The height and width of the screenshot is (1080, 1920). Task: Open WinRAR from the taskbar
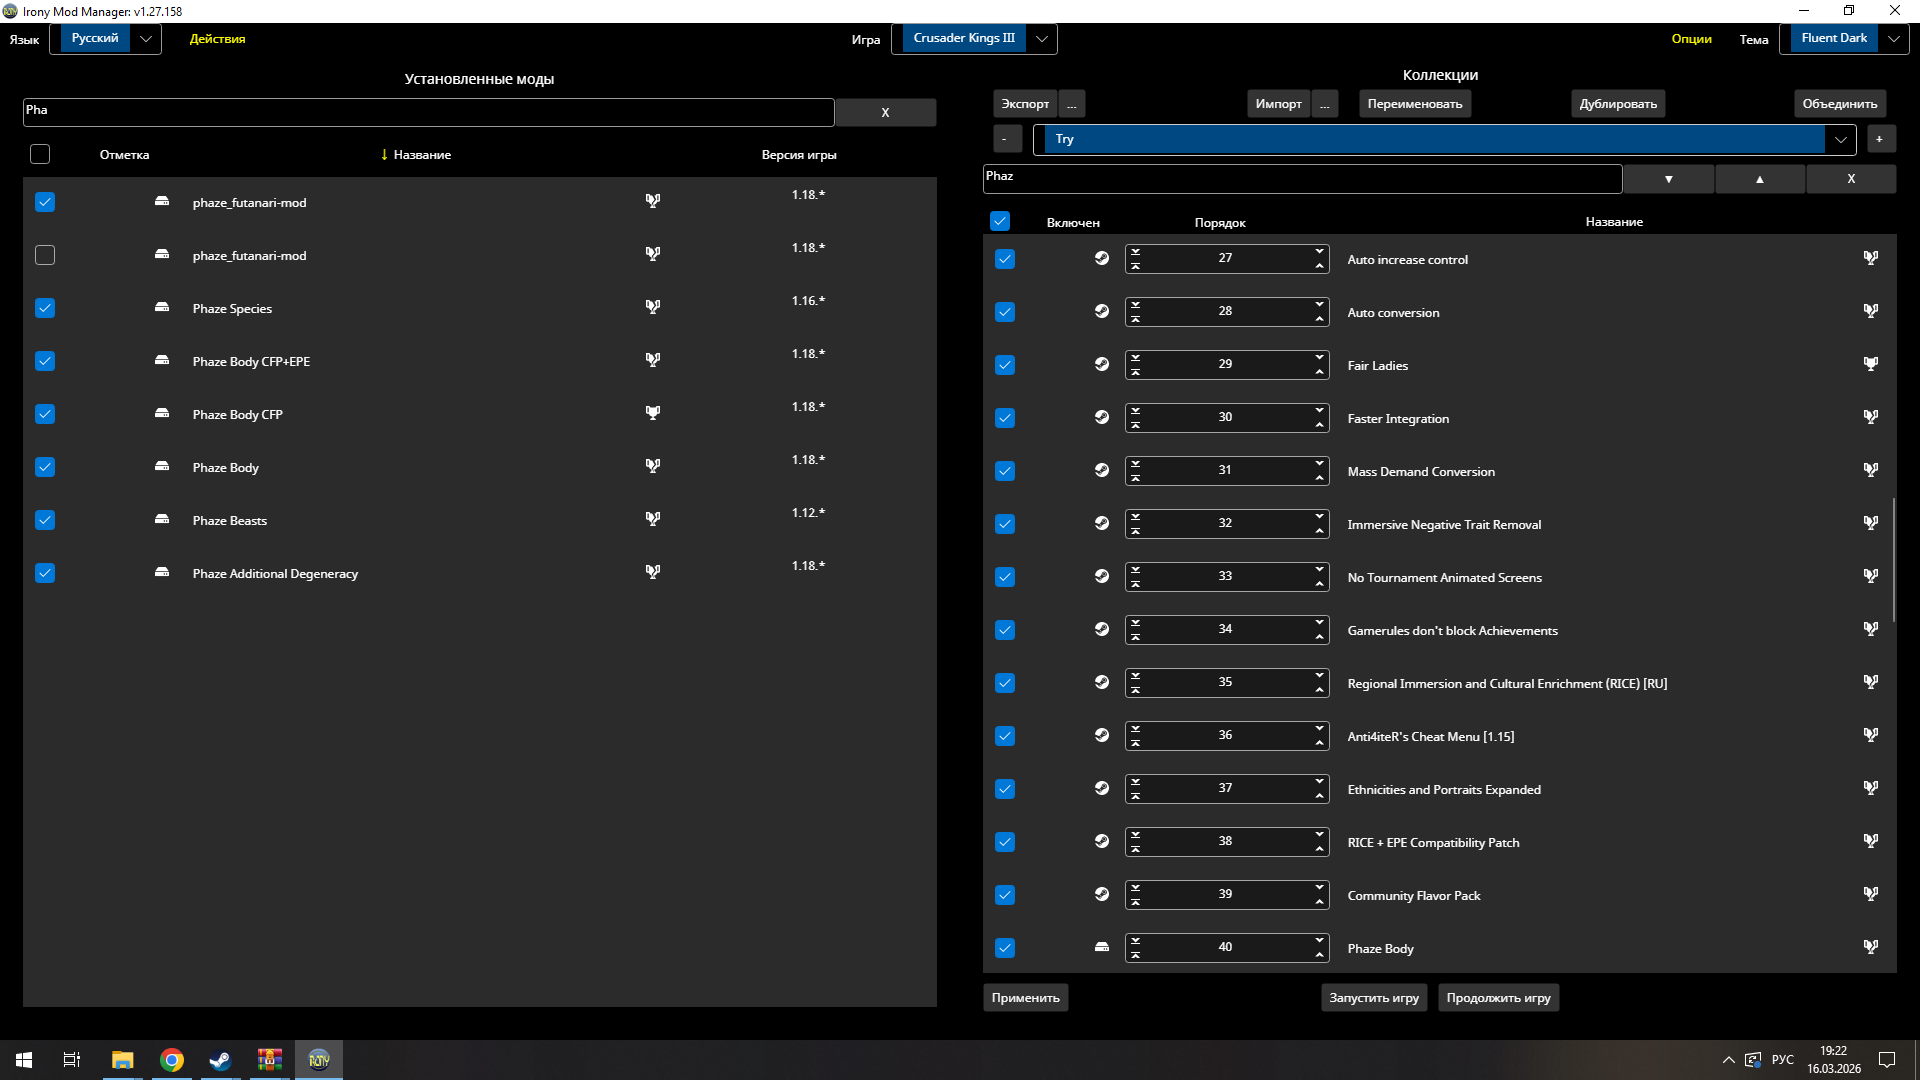point(269,1060)
